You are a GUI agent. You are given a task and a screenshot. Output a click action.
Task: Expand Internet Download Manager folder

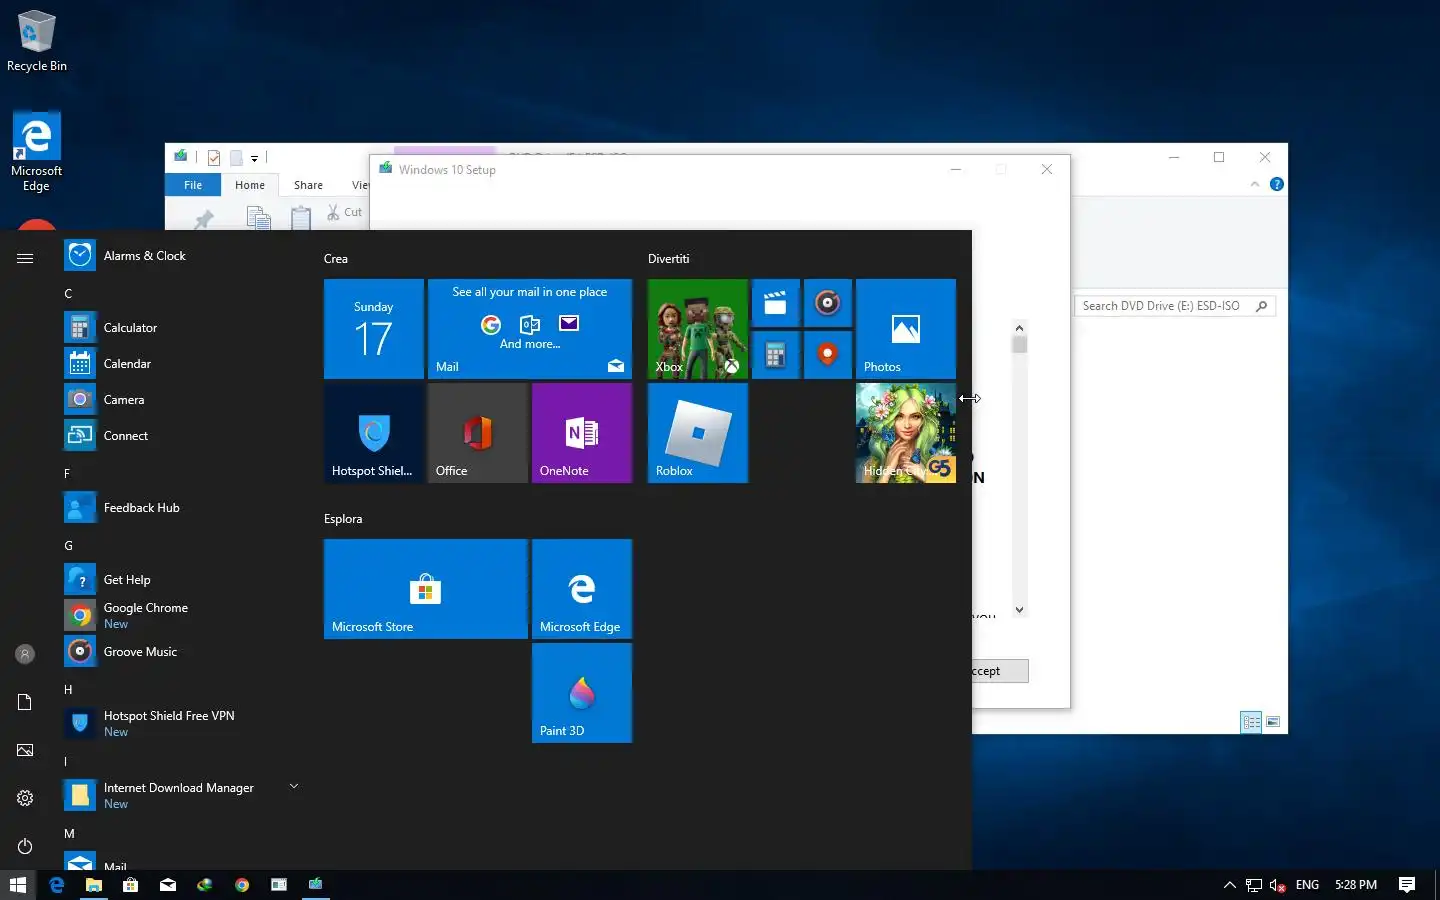pos(294,787)
